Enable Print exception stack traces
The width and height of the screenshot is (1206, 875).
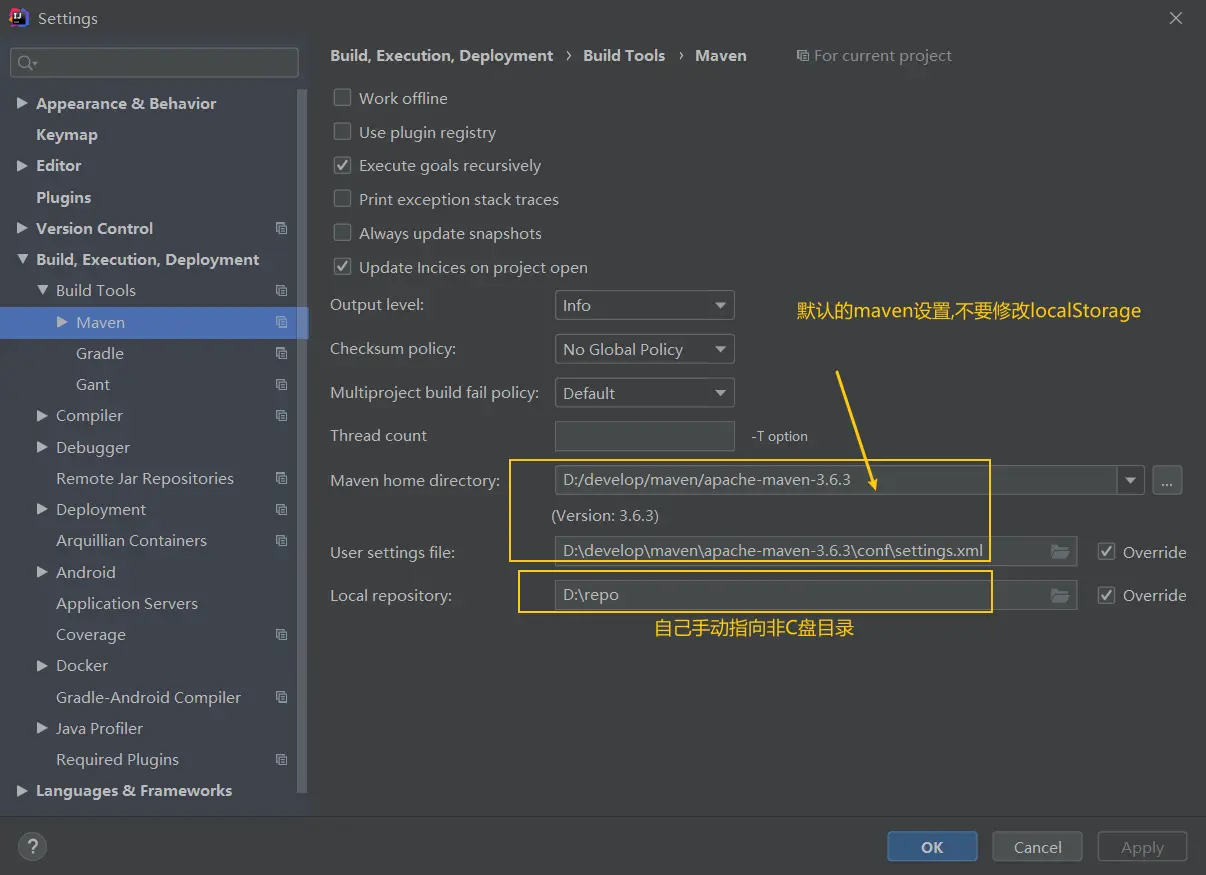[x=342, y=199]
